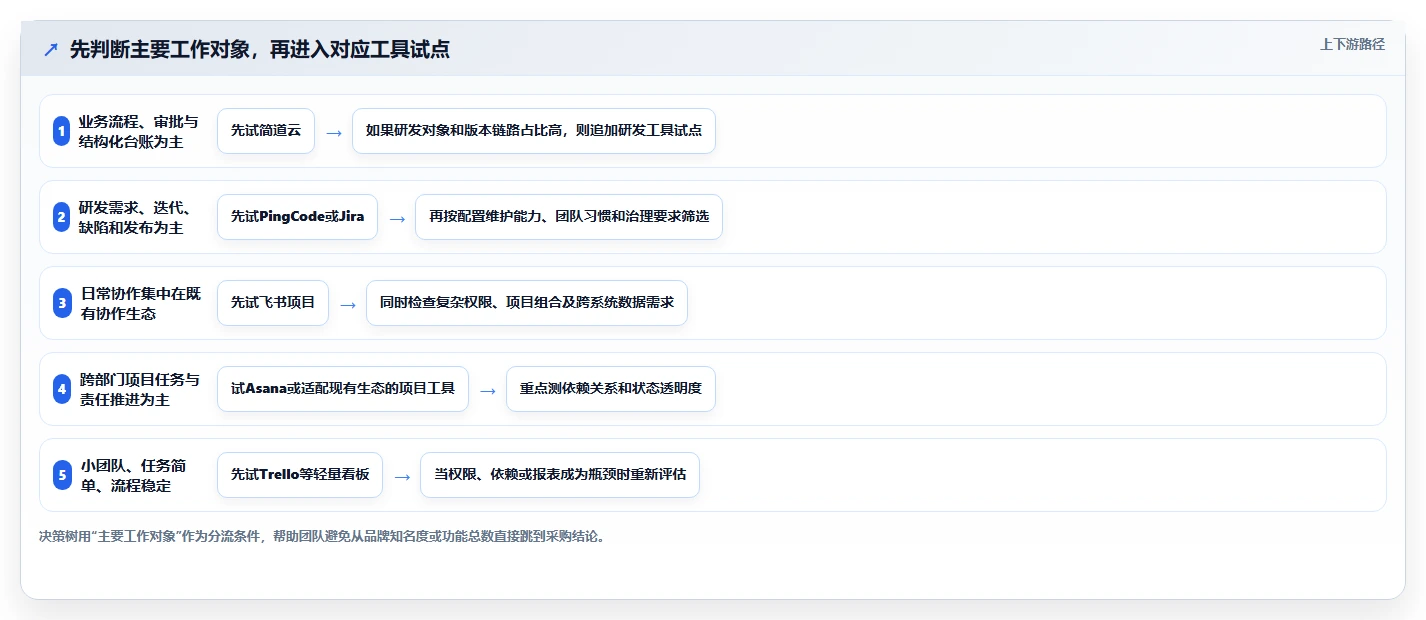Click the footnote starting 决策树用
Viewport: 1426px width, 620px height.
[323, 536]
